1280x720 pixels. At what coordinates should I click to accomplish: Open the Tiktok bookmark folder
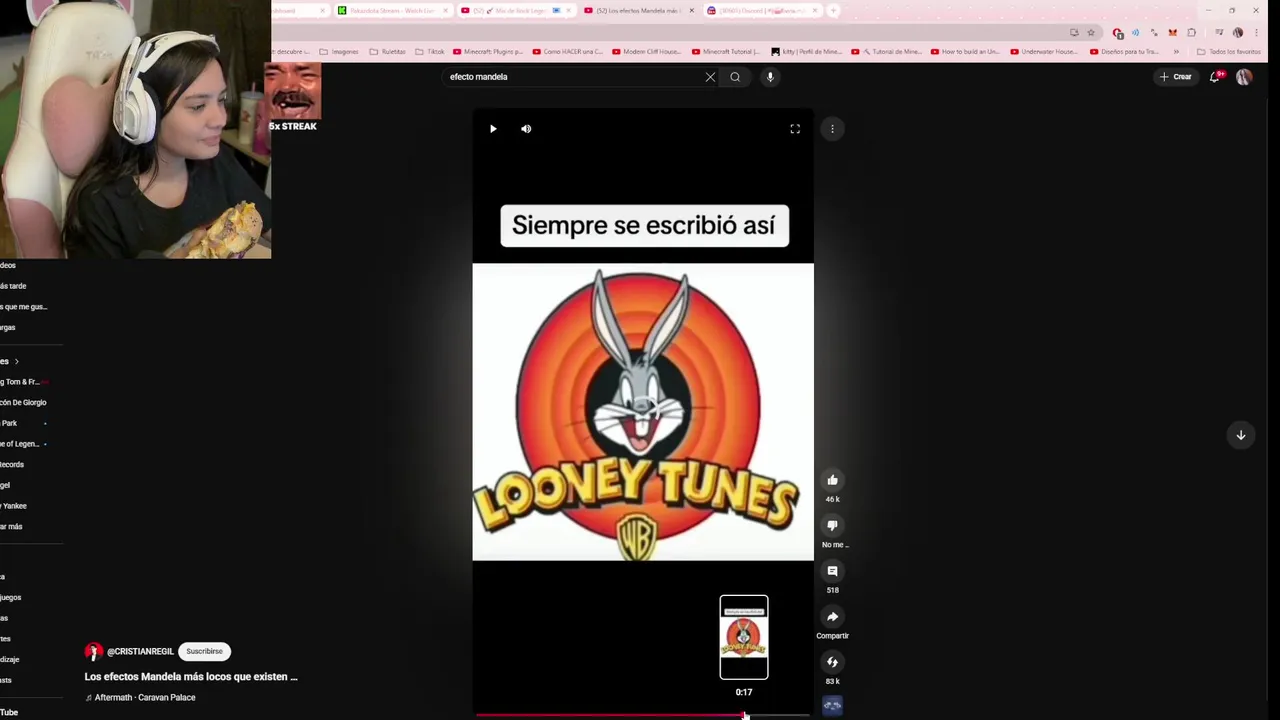(x=429, y=52)
